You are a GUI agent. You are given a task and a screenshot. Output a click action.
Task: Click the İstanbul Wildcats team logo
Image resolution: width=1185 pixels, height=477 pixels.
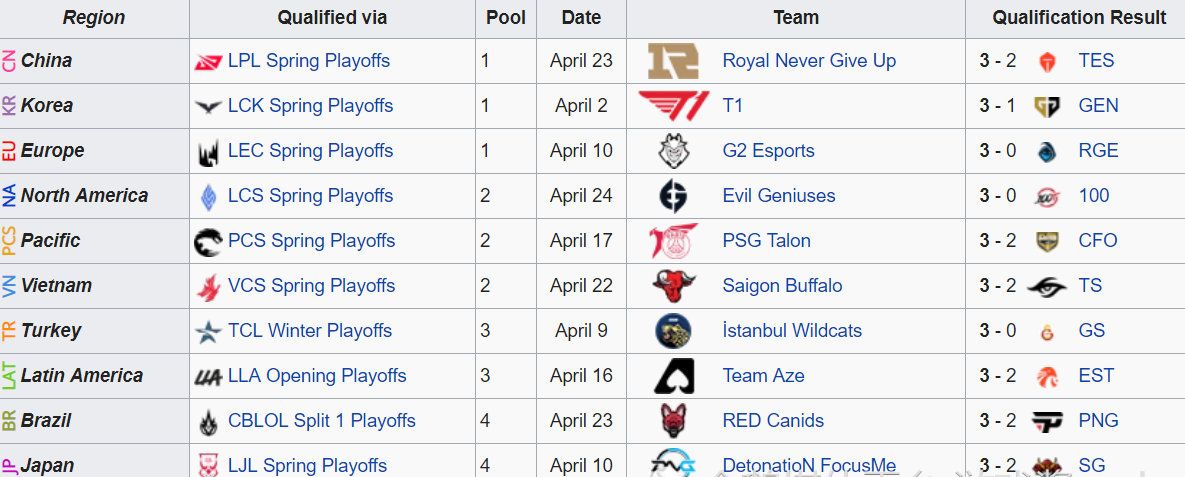(x=673, y=331)
